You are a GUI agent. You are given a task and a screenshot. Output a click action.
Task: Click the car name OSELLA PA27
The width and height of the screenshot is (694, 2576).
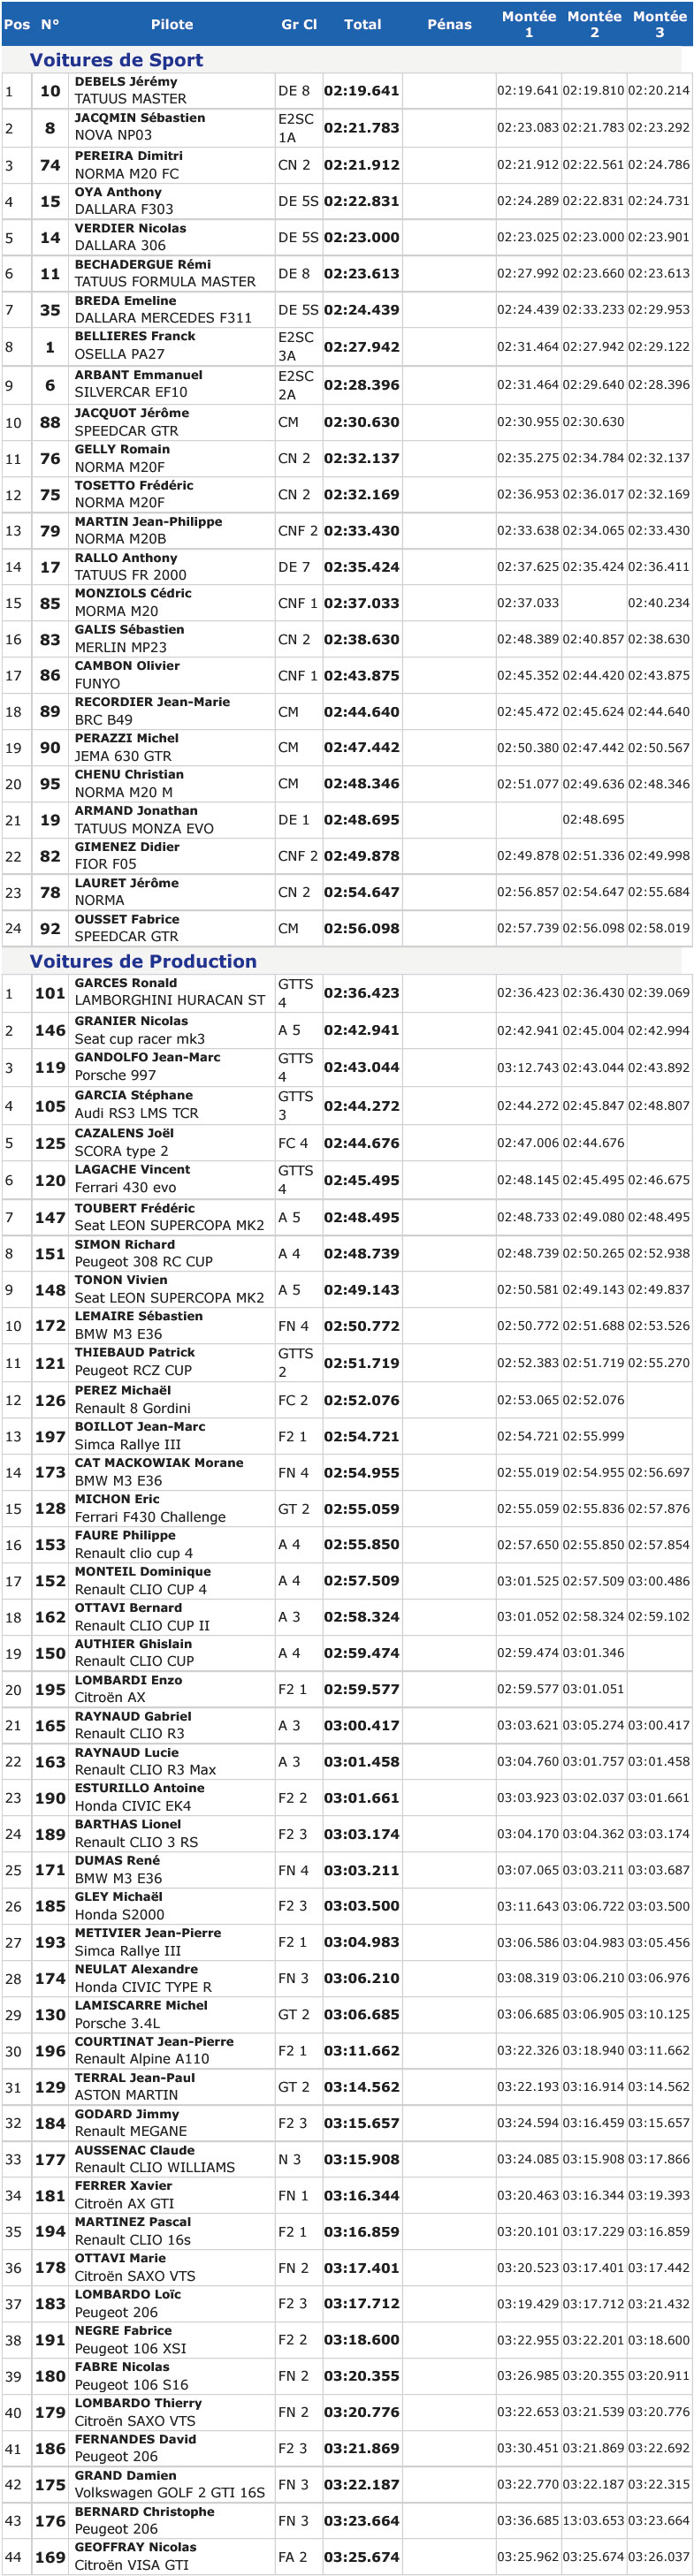120,354
